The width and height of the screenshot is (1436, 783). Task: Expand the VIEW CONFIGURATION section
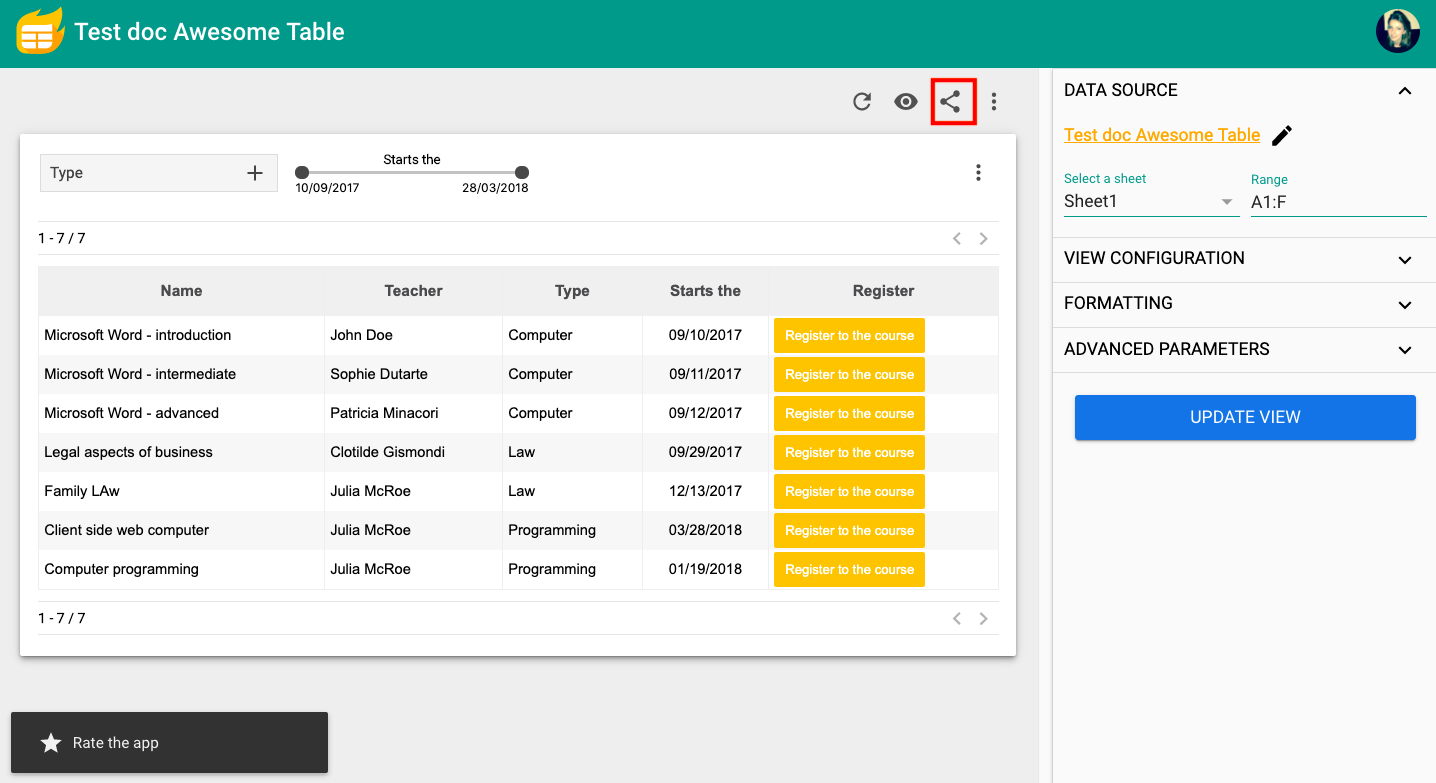[x=1405, y=260]
